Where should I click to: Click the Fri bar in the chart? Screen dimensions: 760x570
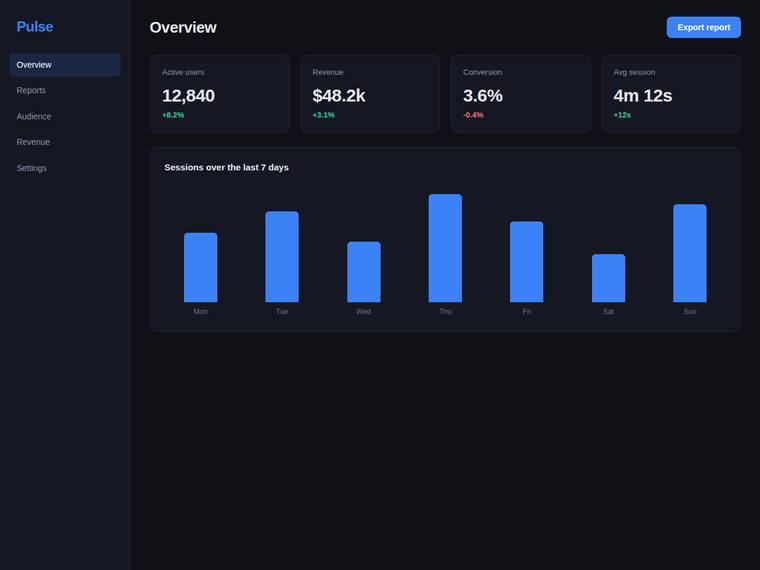527,262
